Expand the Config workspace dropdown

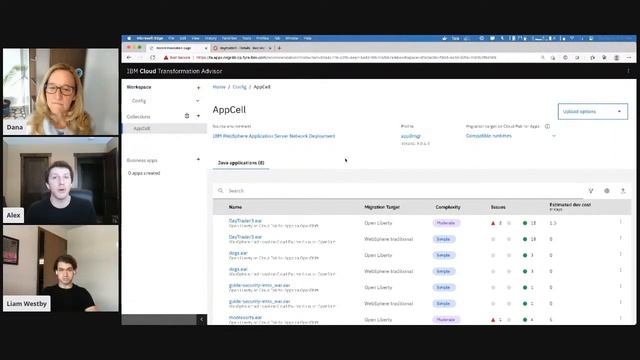(198, 101)
